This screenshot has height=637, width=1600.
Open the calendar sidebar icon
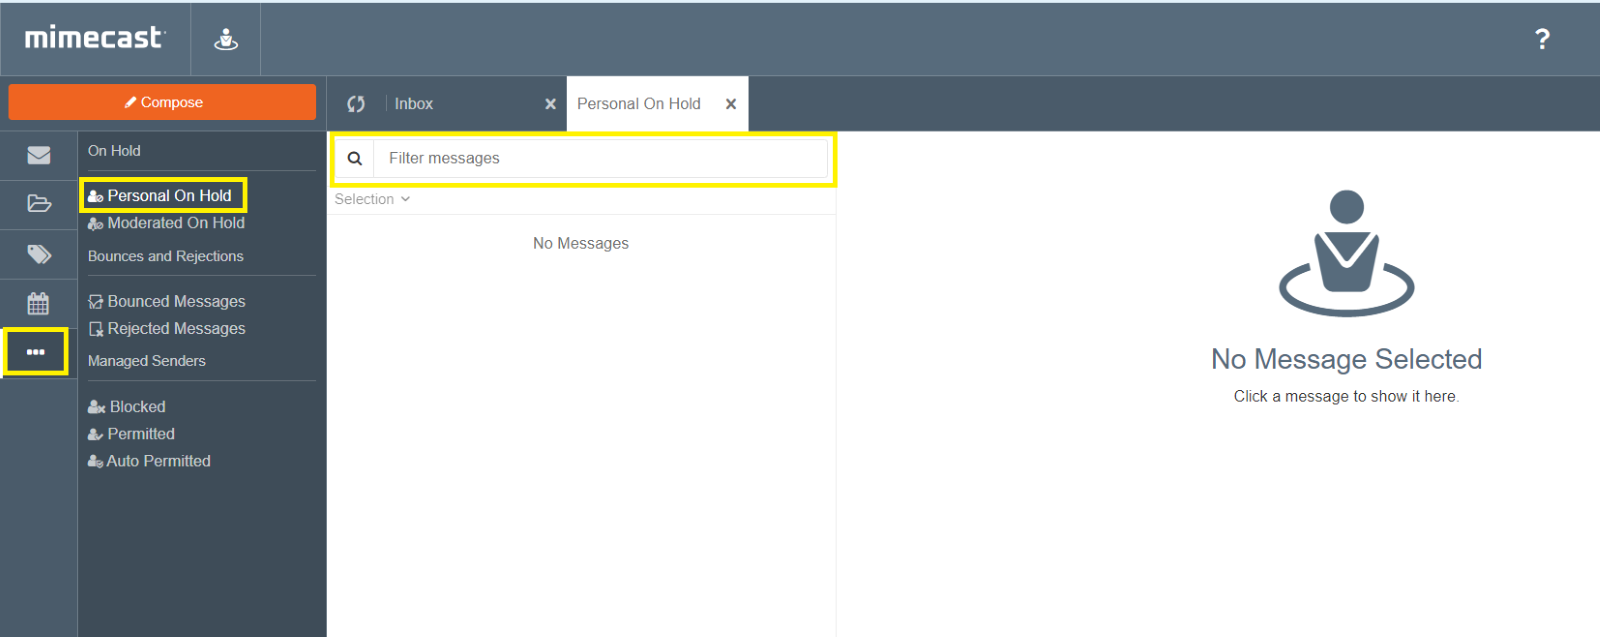point(38,303)
